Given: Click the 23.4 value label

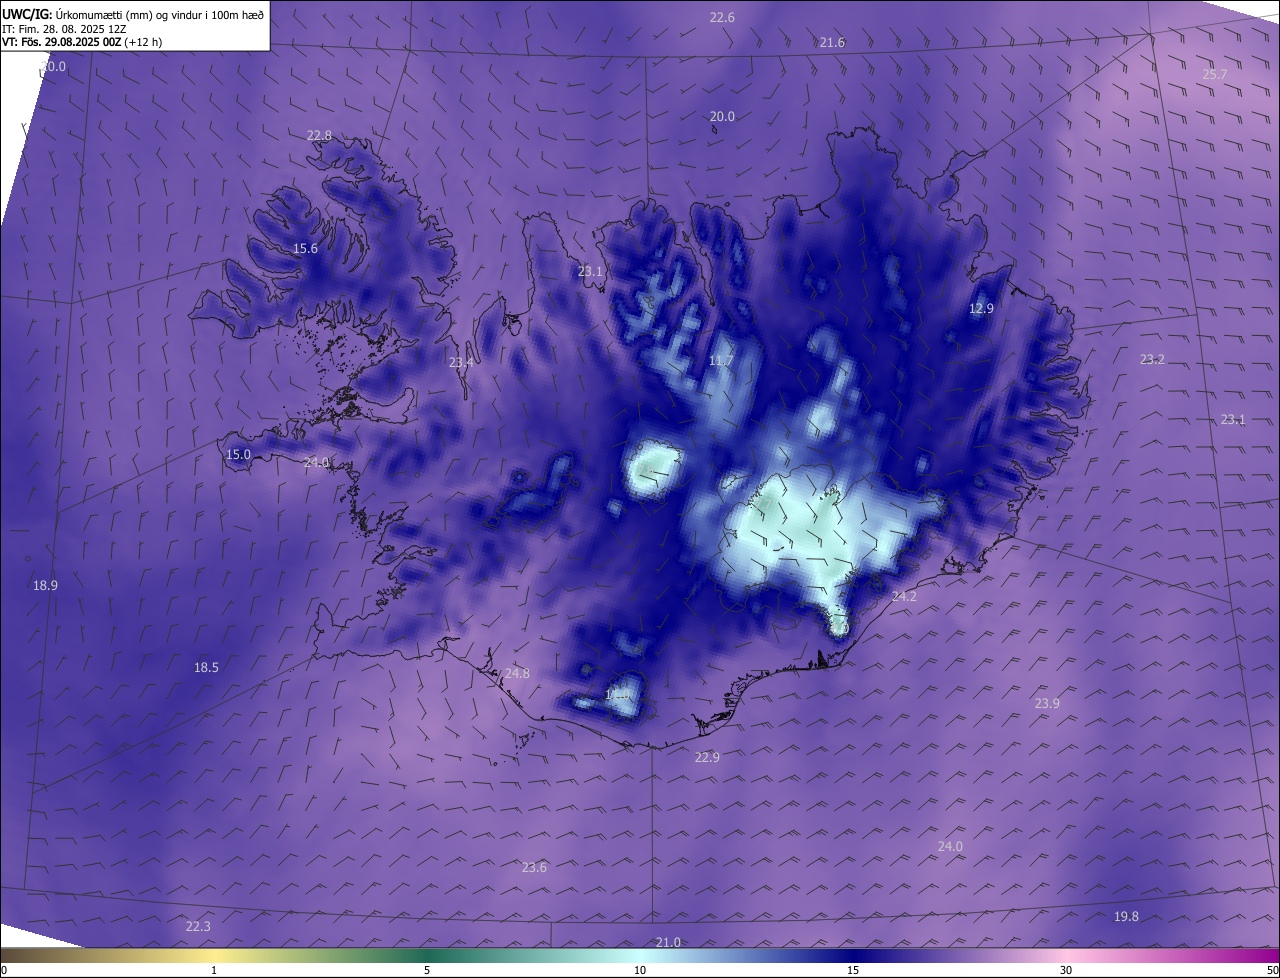Looking at the screenshot, I should [x=461, y=363].
